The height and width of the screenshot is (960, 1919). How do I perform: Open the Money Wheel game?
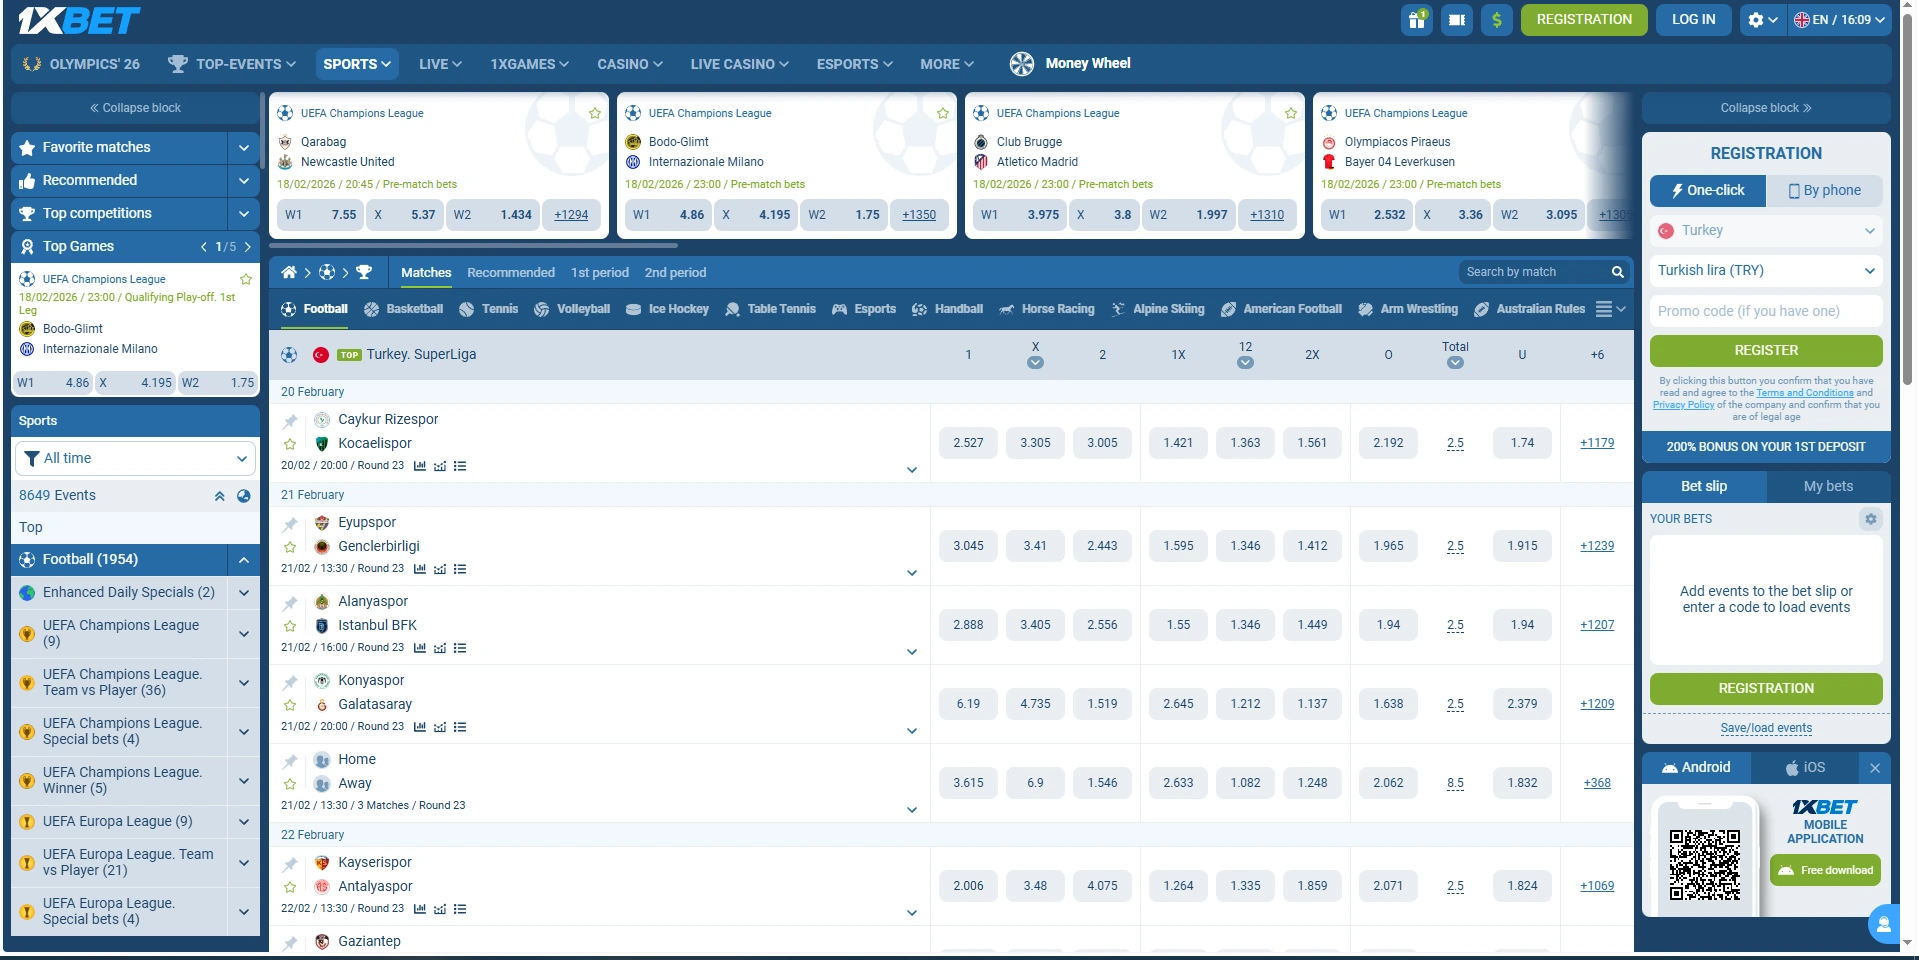[1070, 63]
